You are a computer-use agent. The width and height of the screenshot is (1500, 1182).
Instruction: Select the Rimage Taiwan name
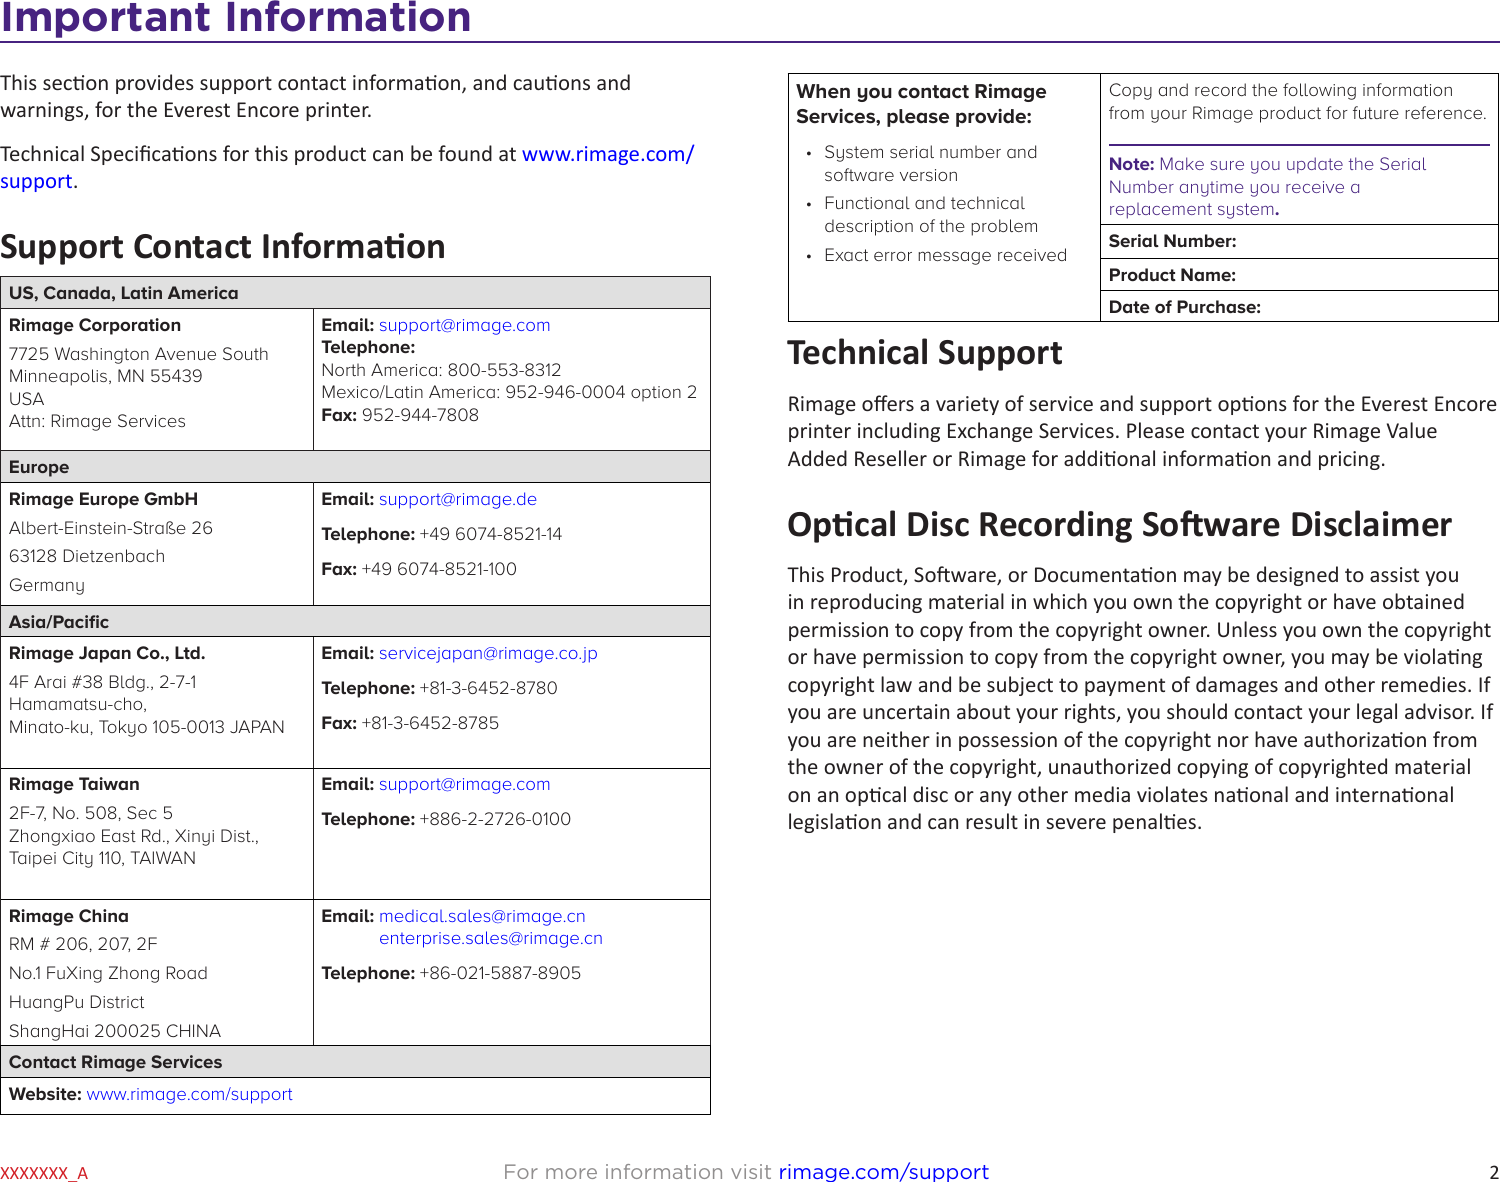74,784
